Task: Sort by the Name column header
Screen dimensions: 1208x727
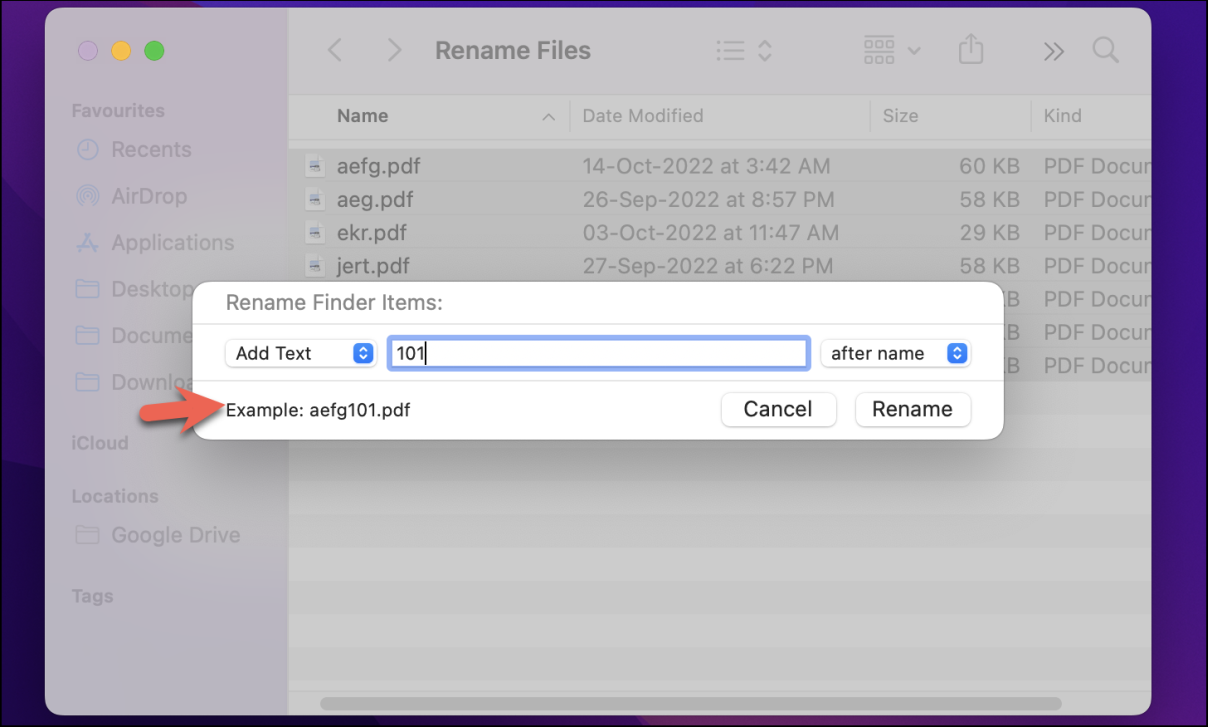Action: click(x=362, y=116)
